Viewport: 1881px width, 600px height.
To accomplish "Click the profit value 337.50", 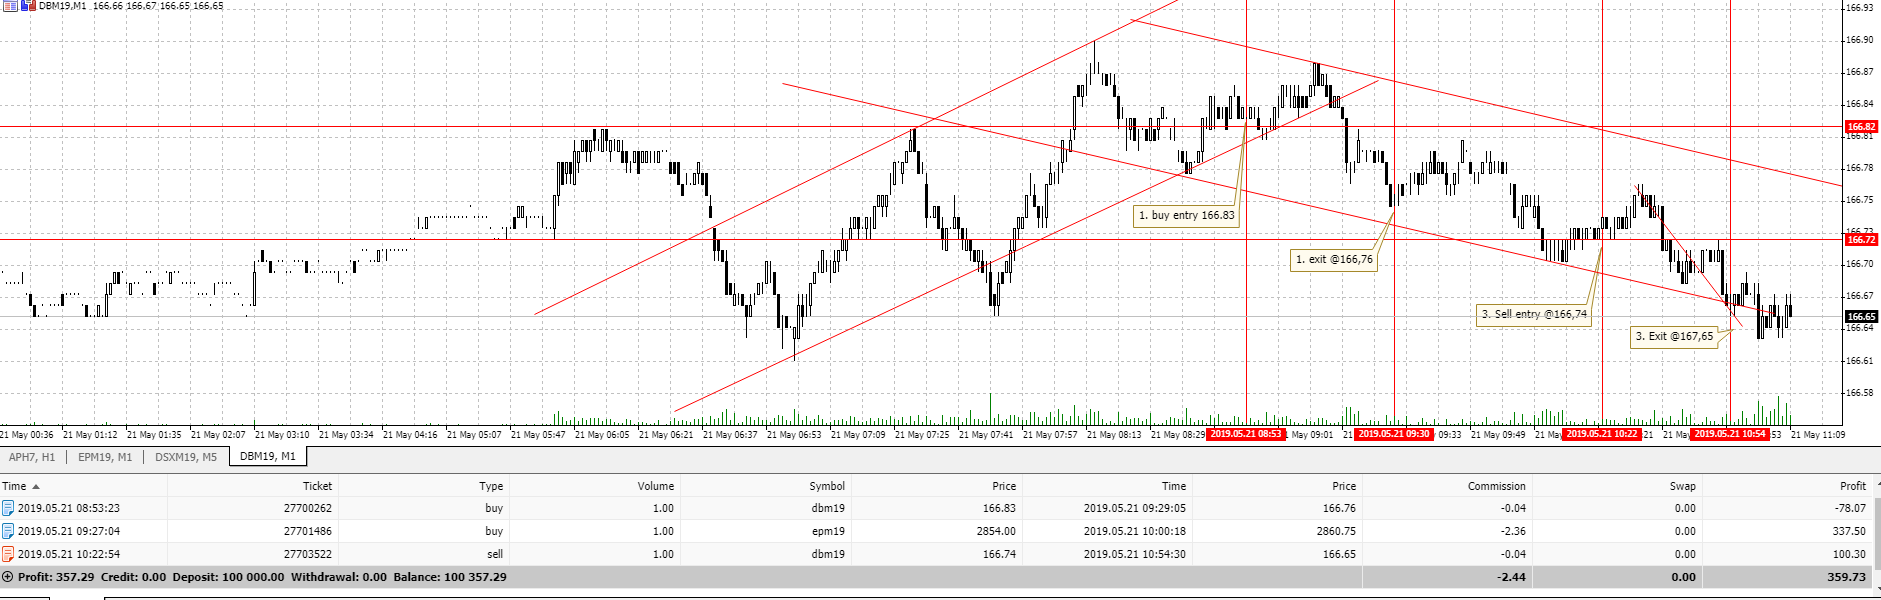I will coord(1849,531).
